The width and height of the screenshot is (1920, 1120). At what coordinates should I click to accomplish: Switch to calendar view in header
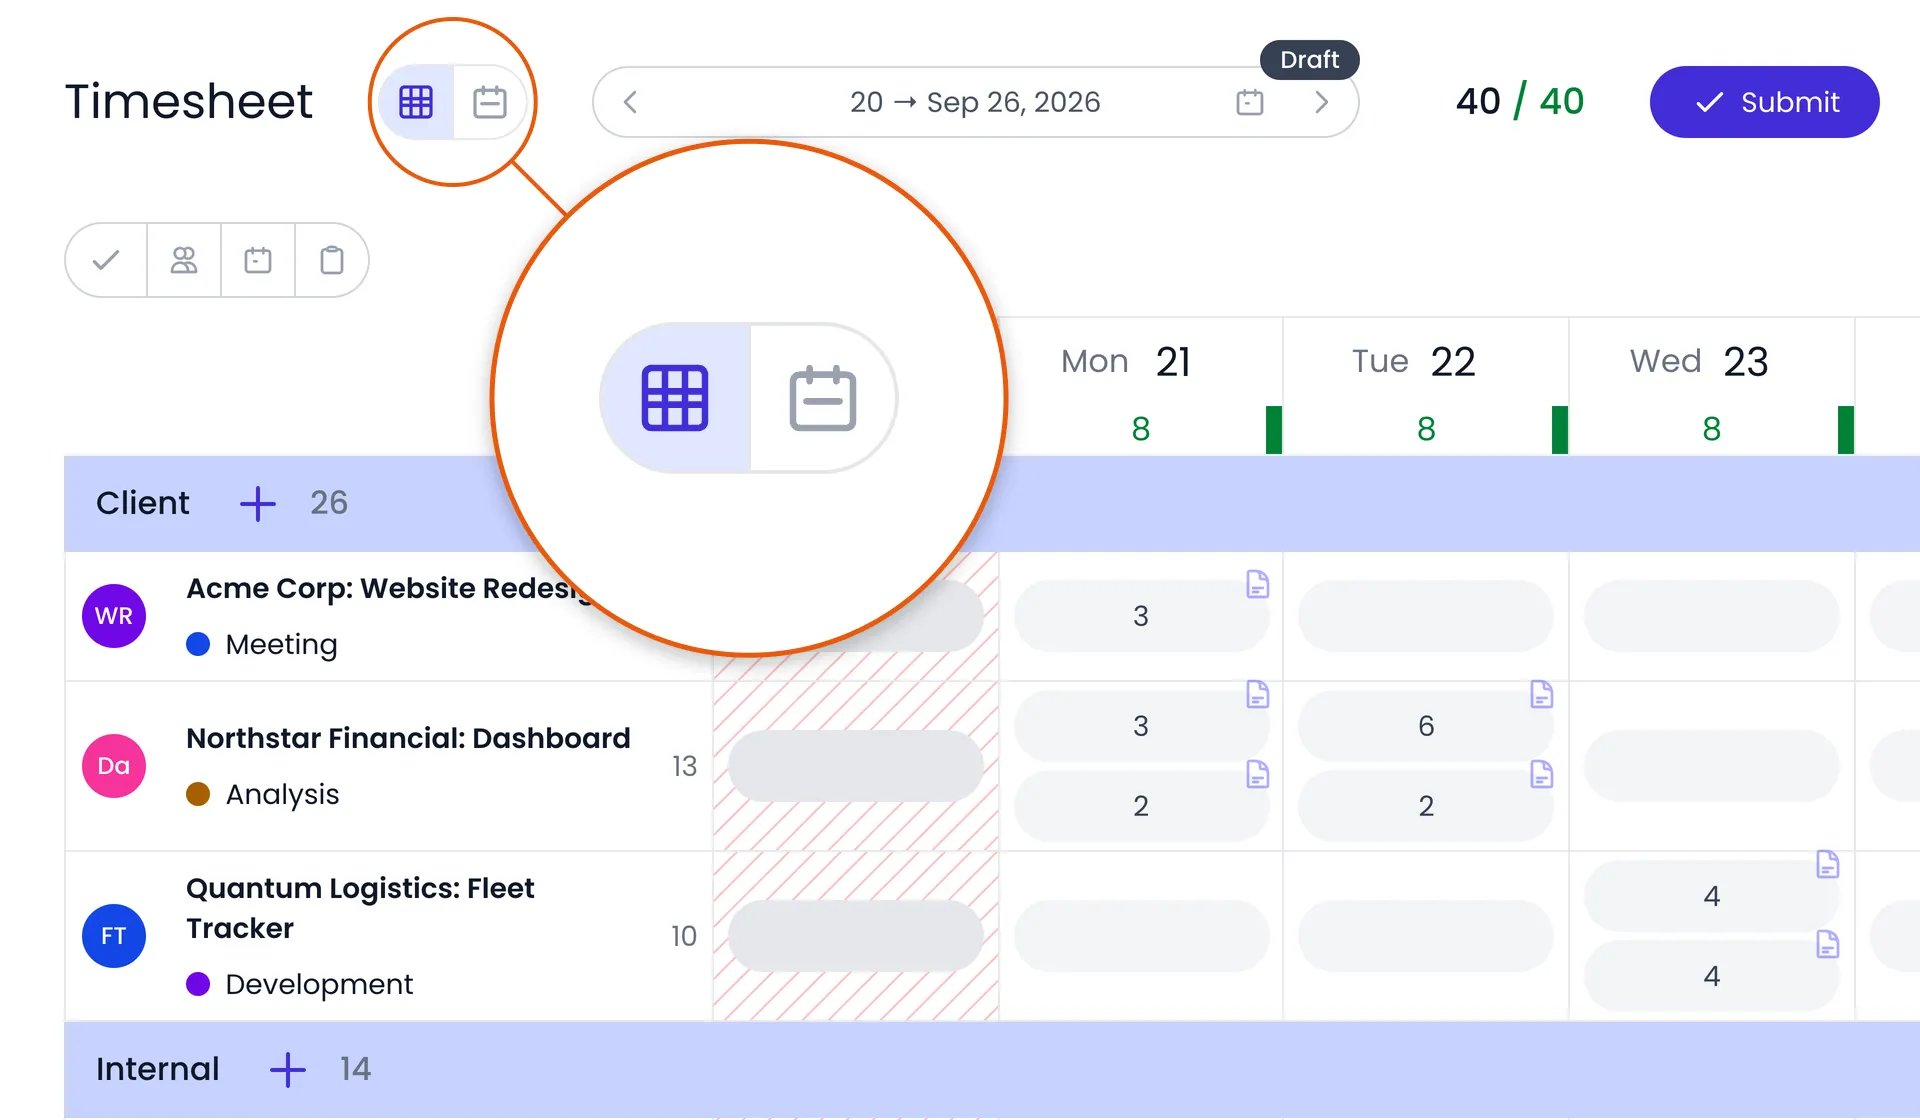tap(490, 102)
